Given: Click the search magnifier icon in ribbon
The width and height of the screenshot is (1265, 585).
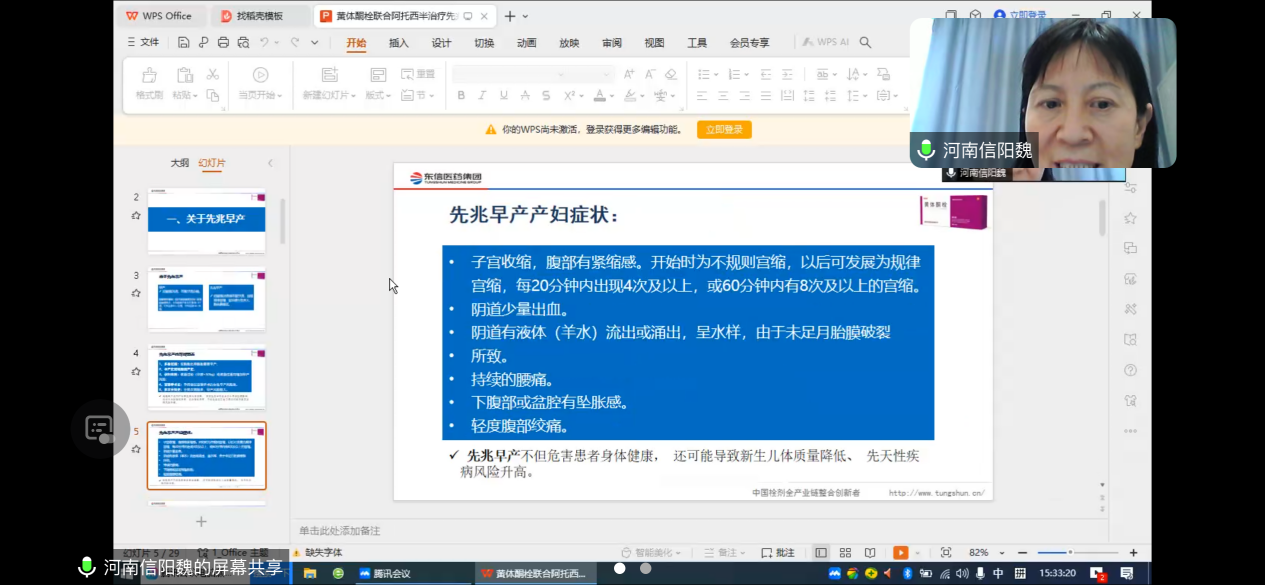Looking at the screenshot, I should (x=865, y=43).
